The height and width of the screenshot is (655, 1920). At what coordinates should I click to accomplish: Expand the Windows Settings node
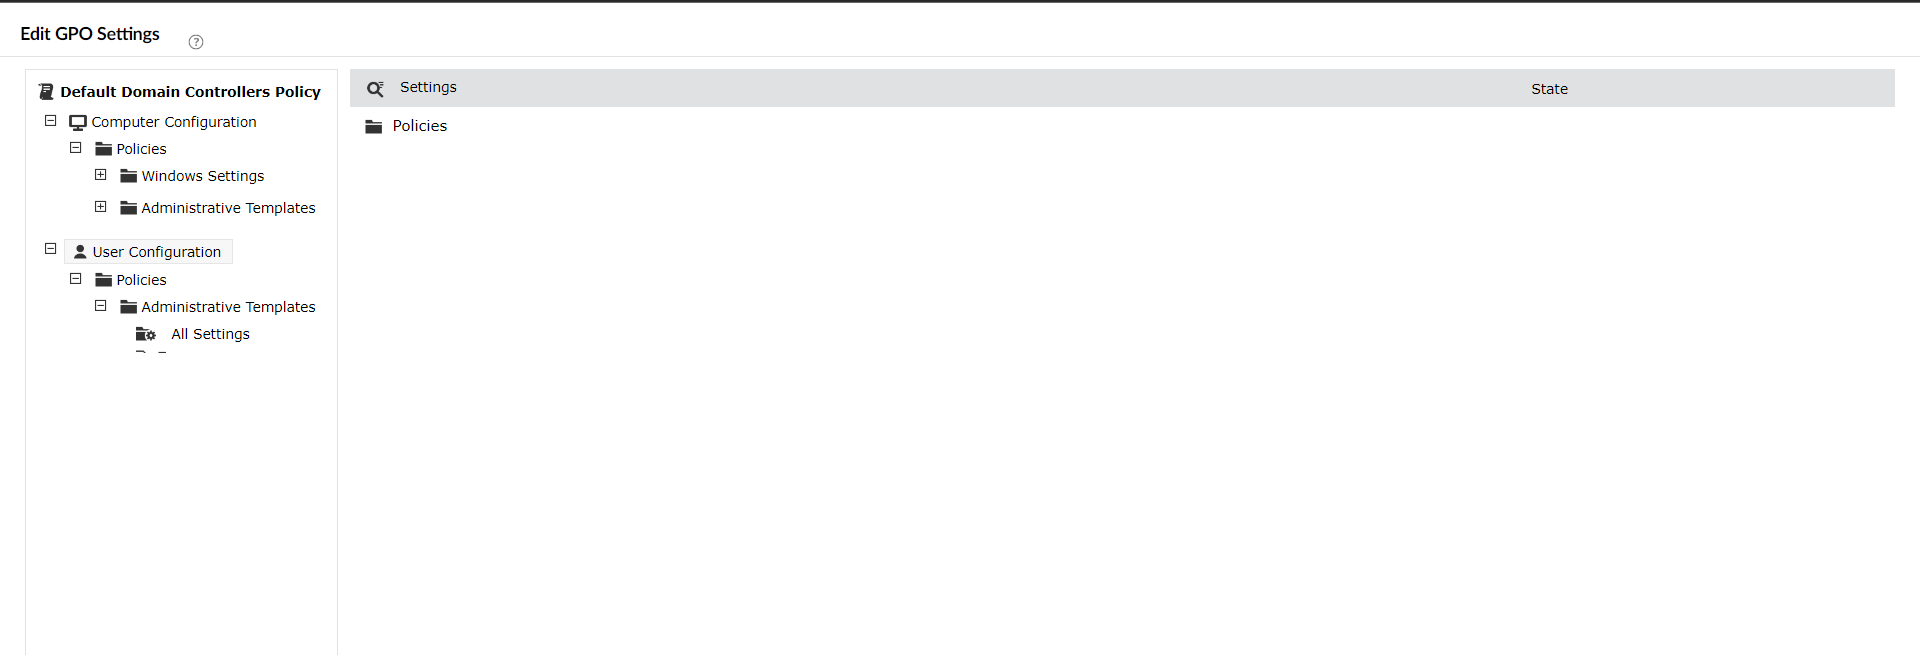click(x=100, y=175)
